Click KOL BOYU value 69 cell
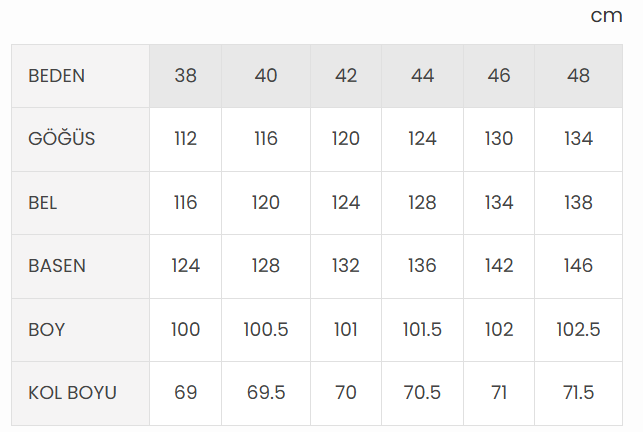643x432 pixels. (x=185, y=393)
